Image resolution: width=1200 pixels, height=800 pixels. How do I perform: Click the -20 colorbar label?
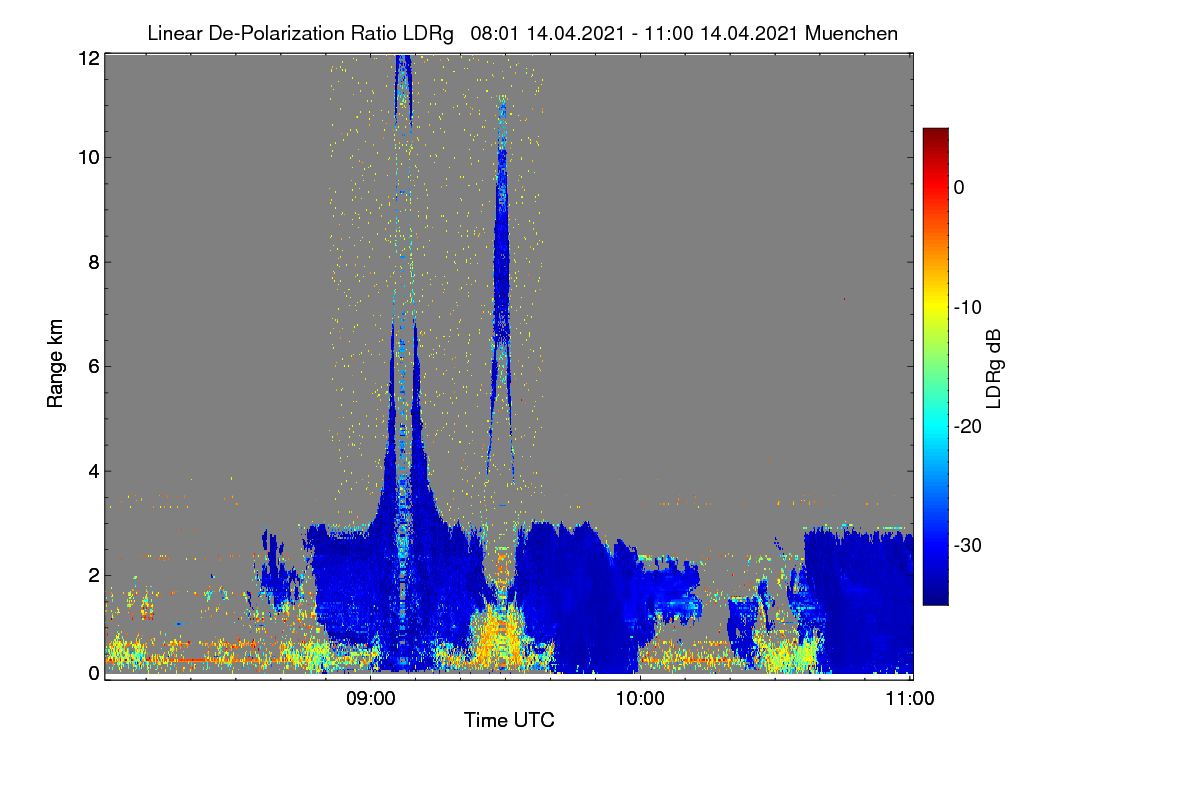967,426
